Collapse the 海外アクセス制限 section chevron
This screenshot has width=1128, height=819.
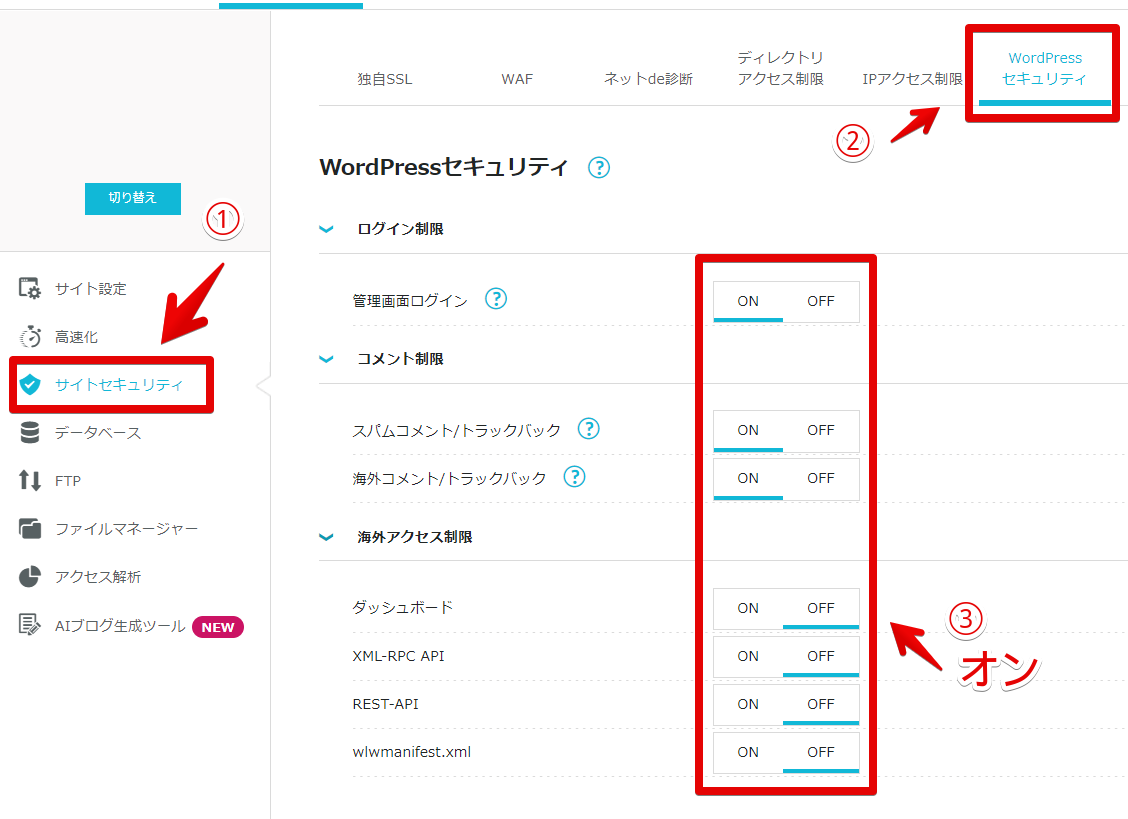point(327,538)
